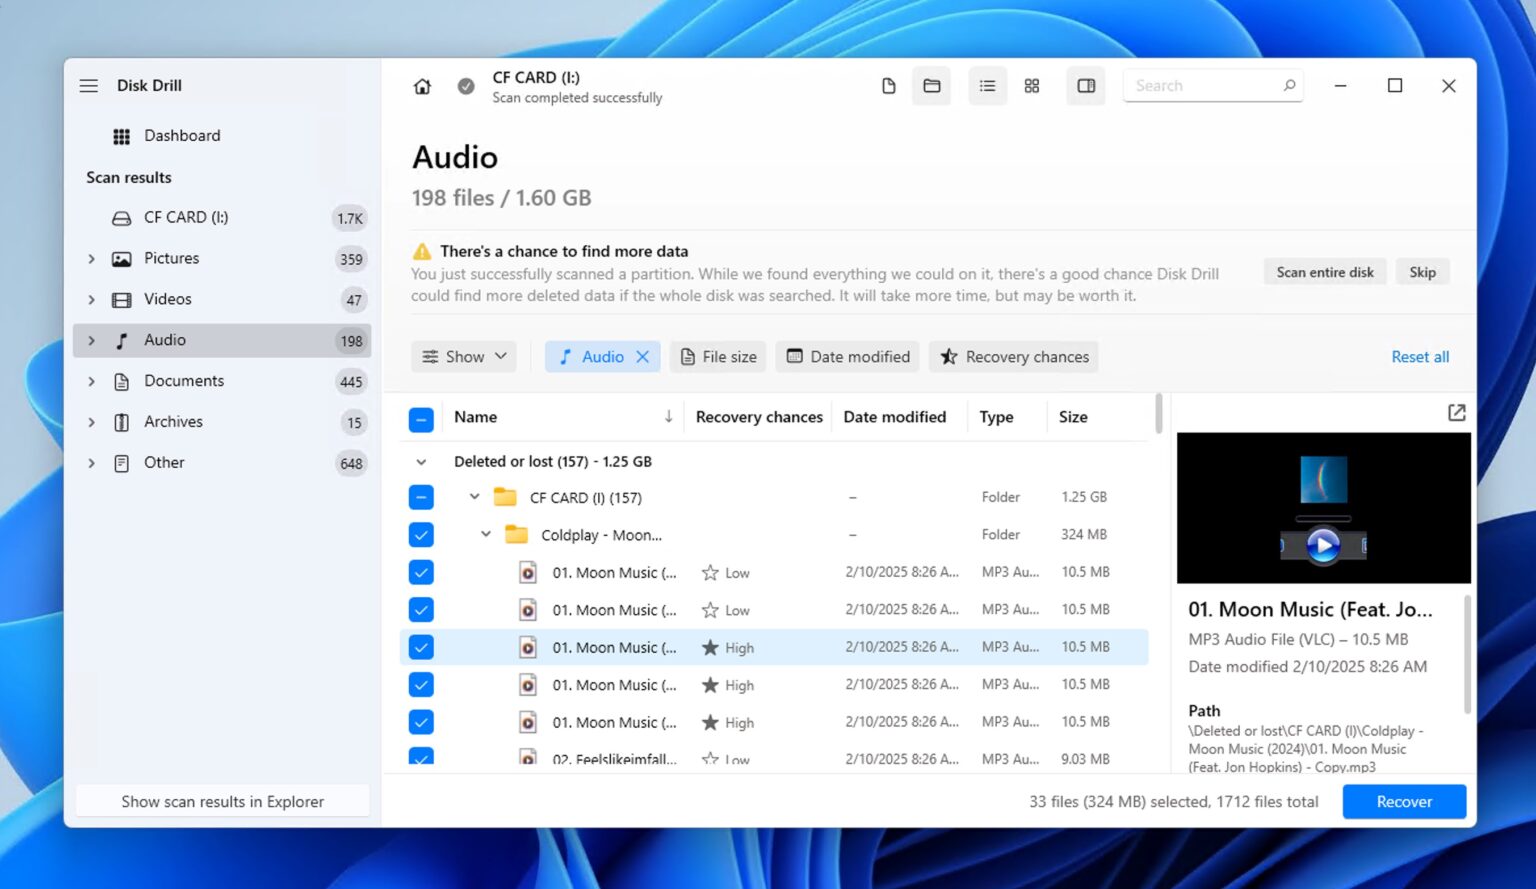Open the file preview in external window
This screenshot has height=889, width=1536.
1456,412
